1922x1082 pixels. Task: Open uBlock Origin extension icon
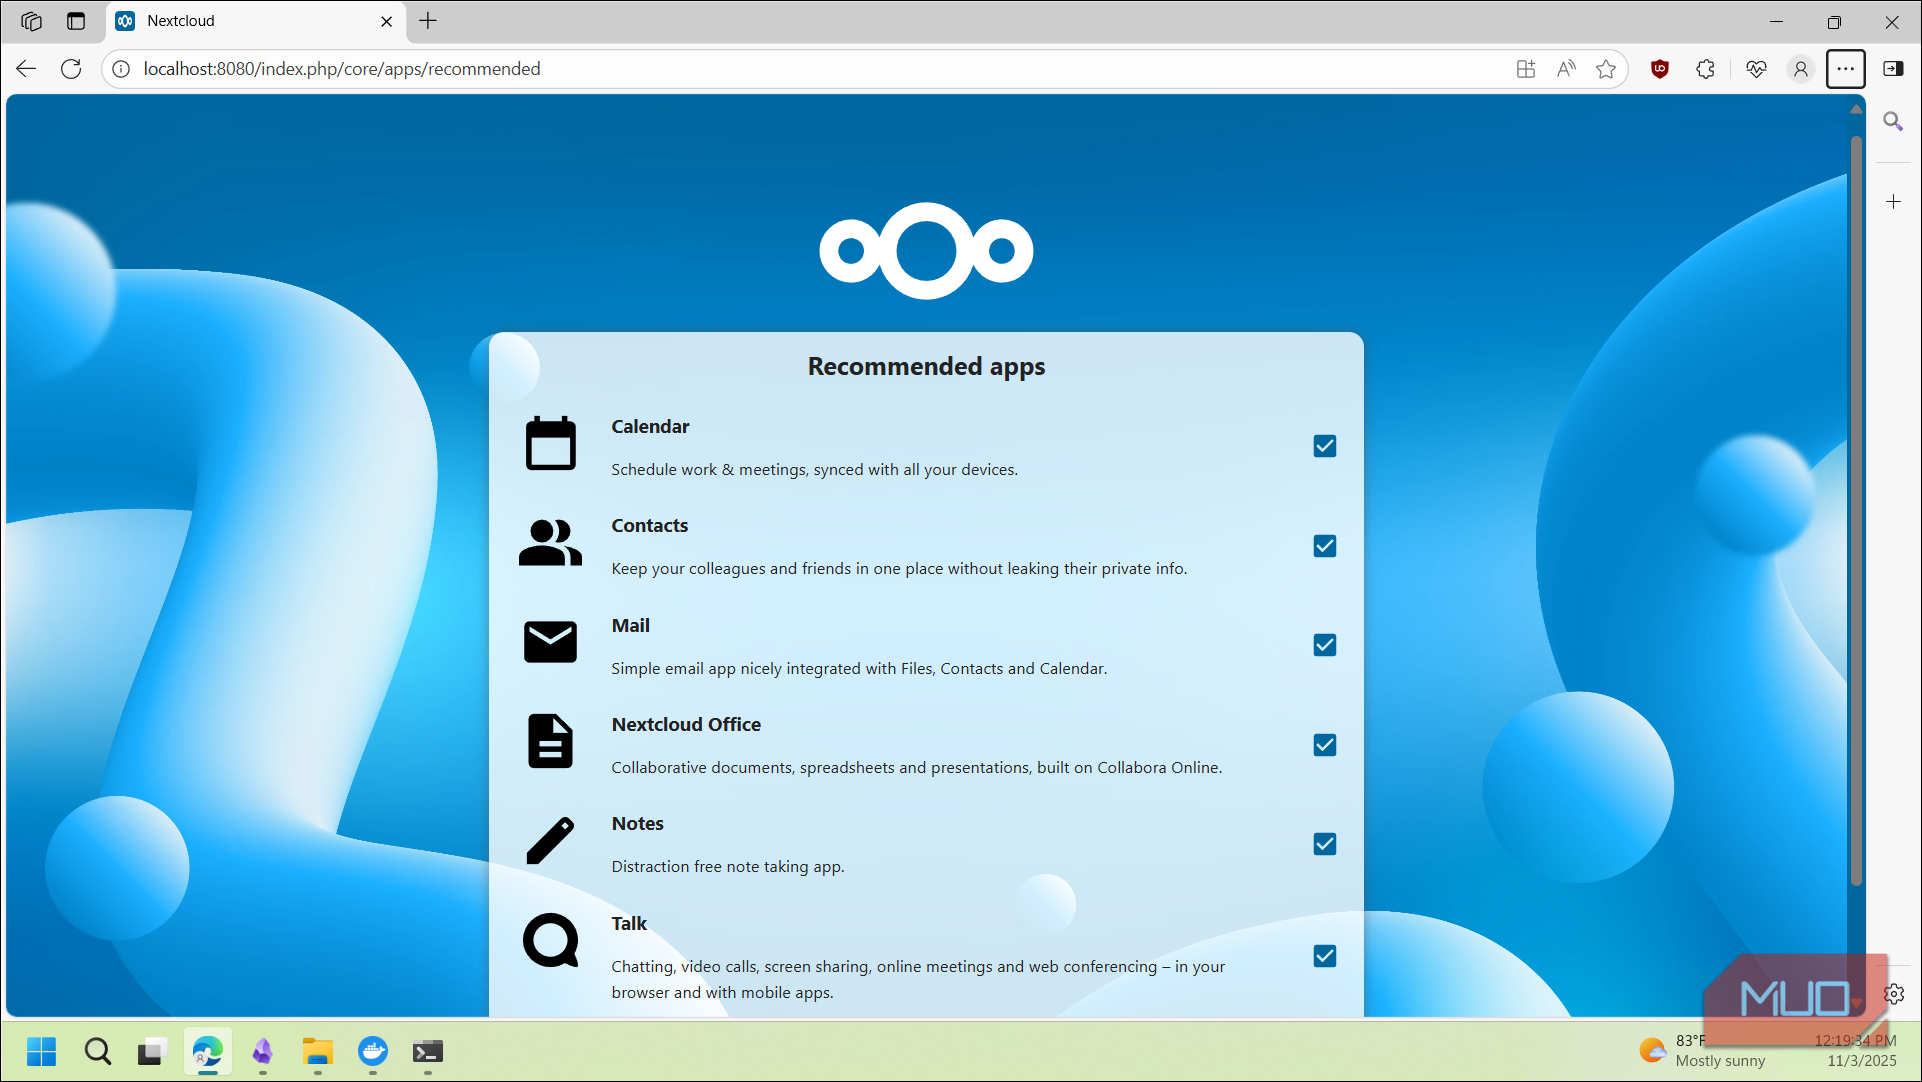tap(1660, 69)
